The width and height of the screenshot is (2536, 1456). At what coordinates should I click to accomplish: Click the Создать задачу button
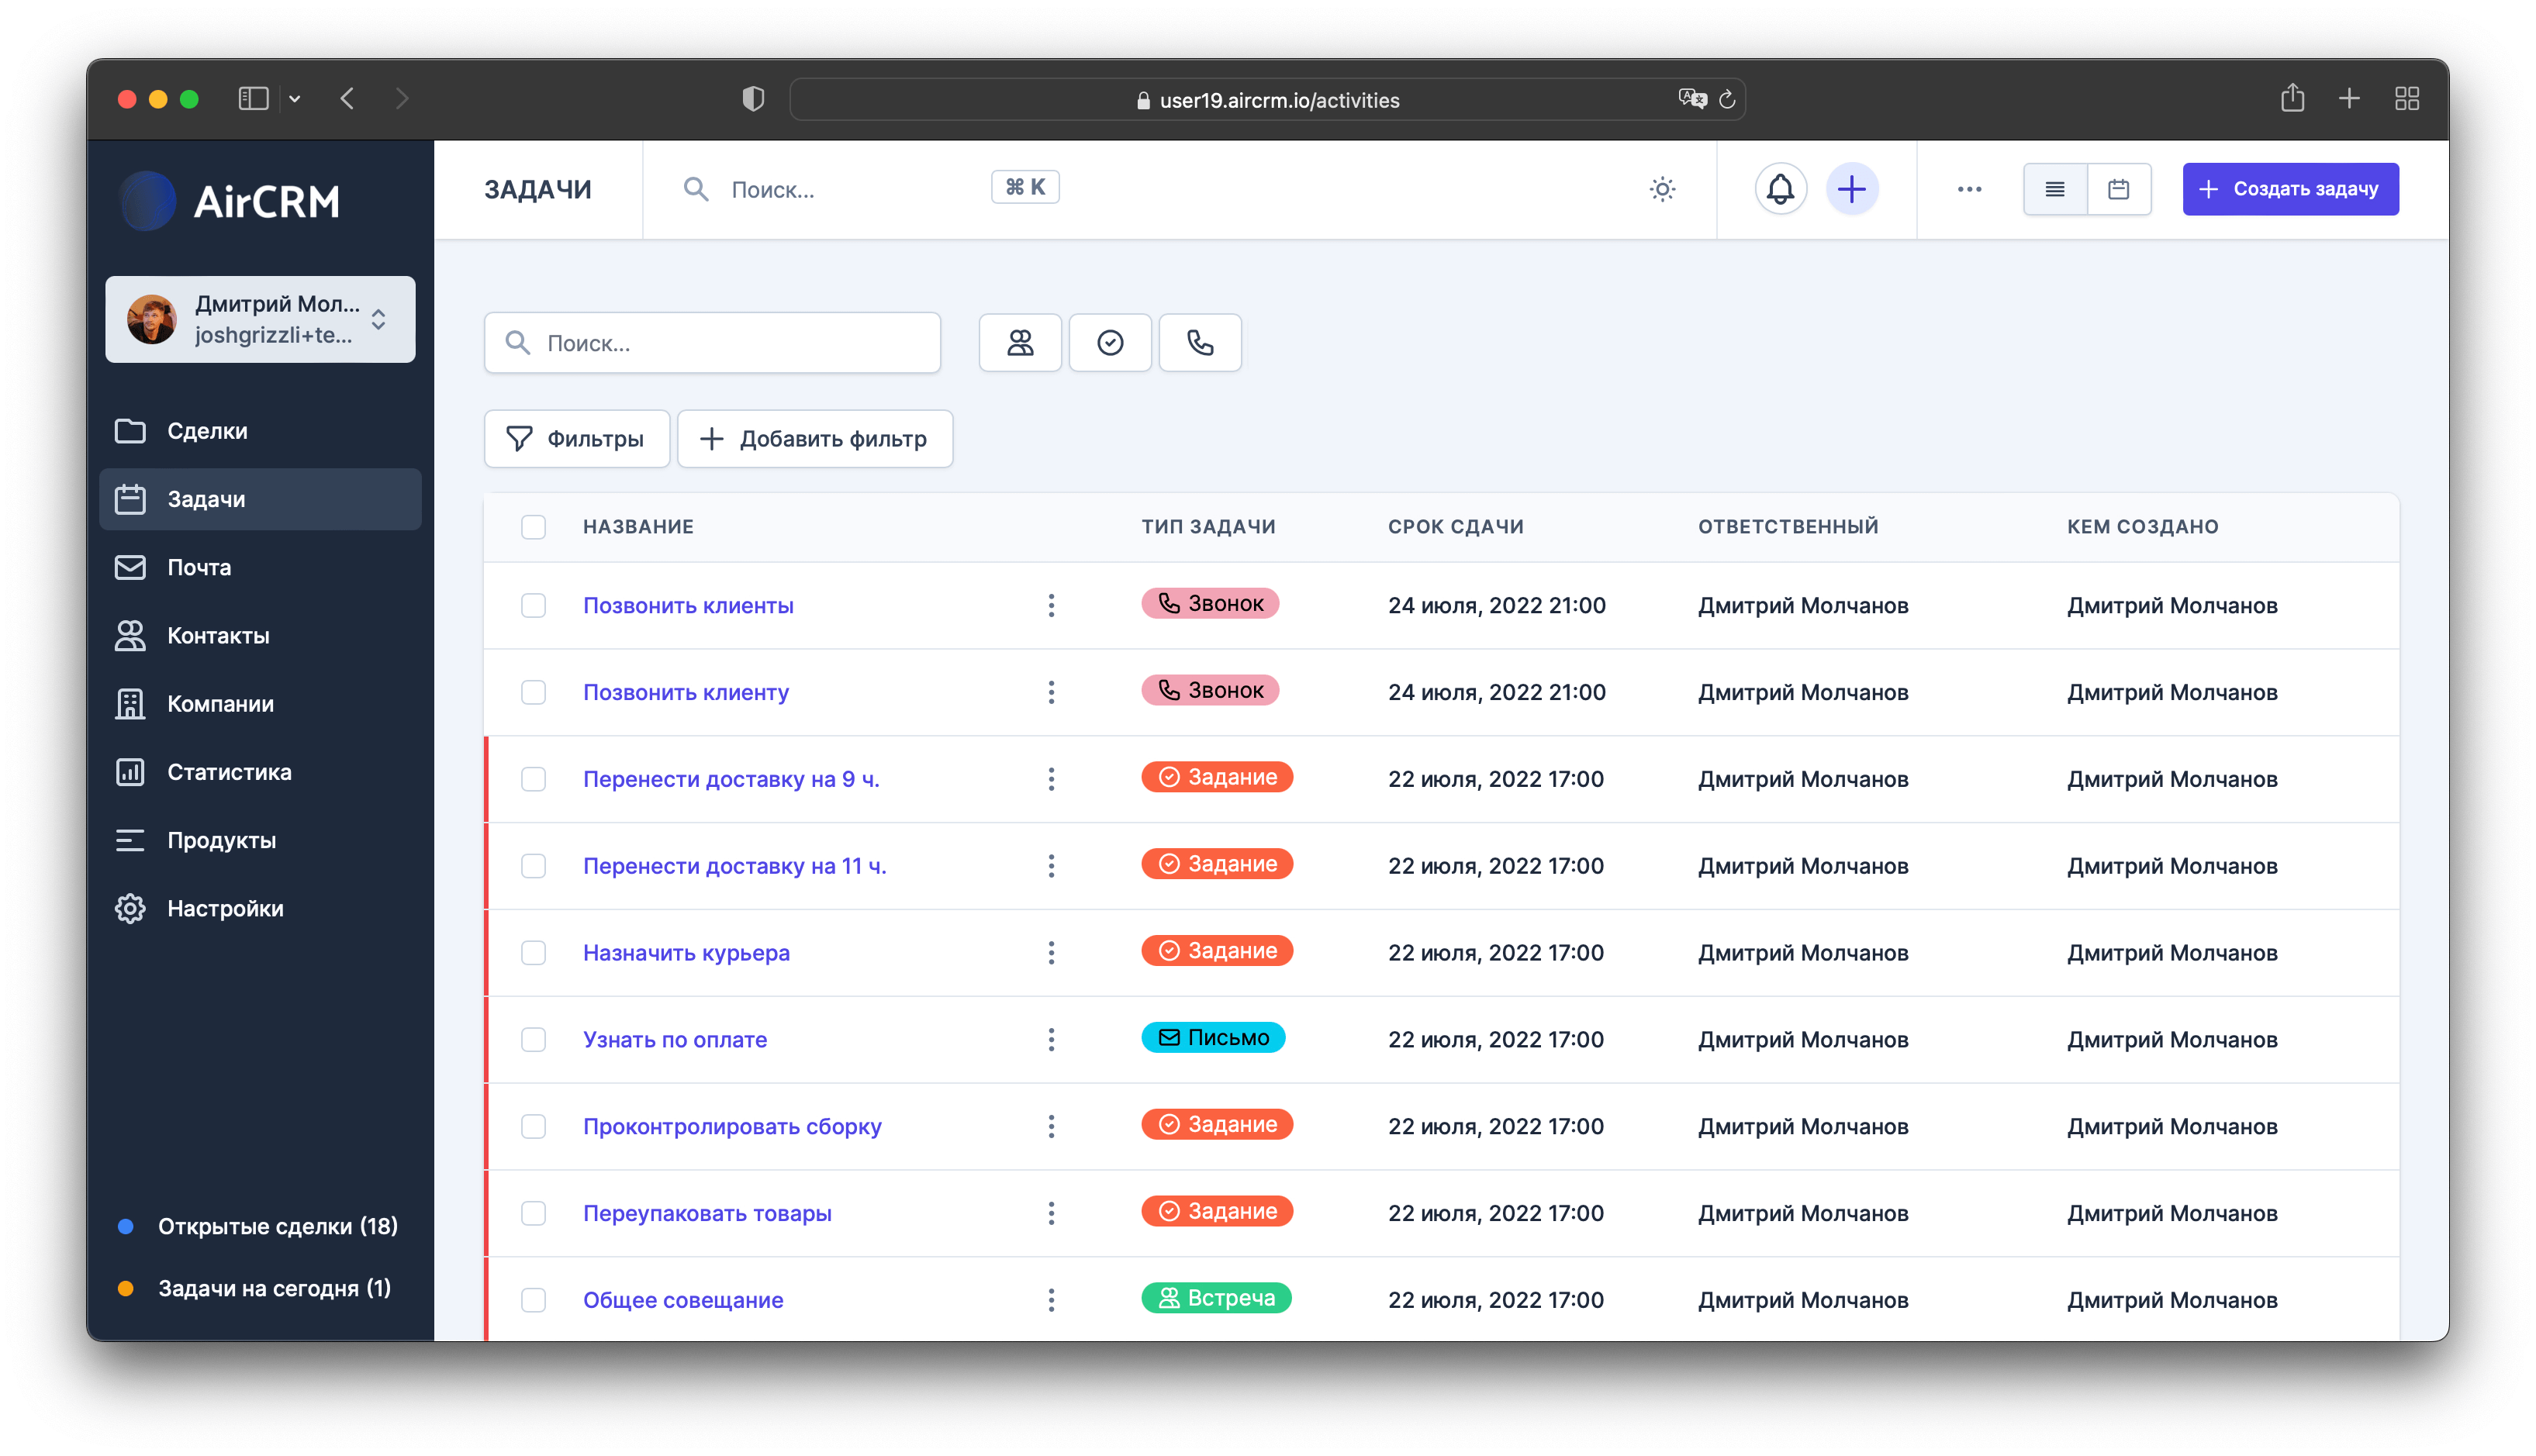pos(2290,188)
